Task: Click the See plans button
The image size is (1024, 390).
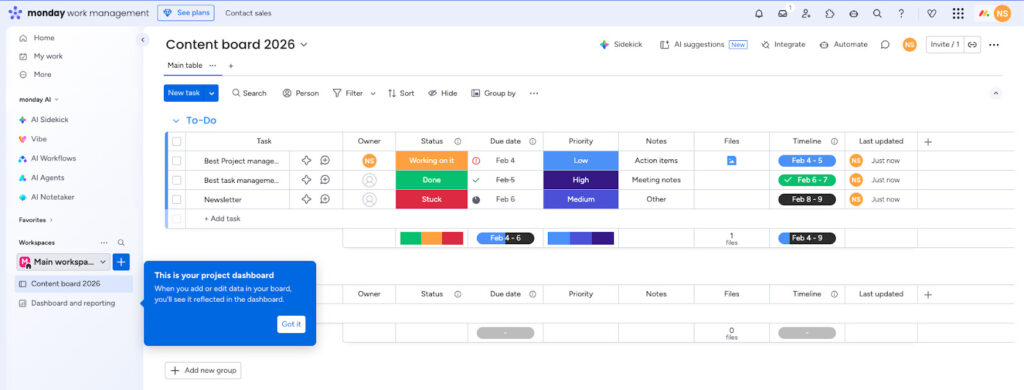Action: coord(186,13)
